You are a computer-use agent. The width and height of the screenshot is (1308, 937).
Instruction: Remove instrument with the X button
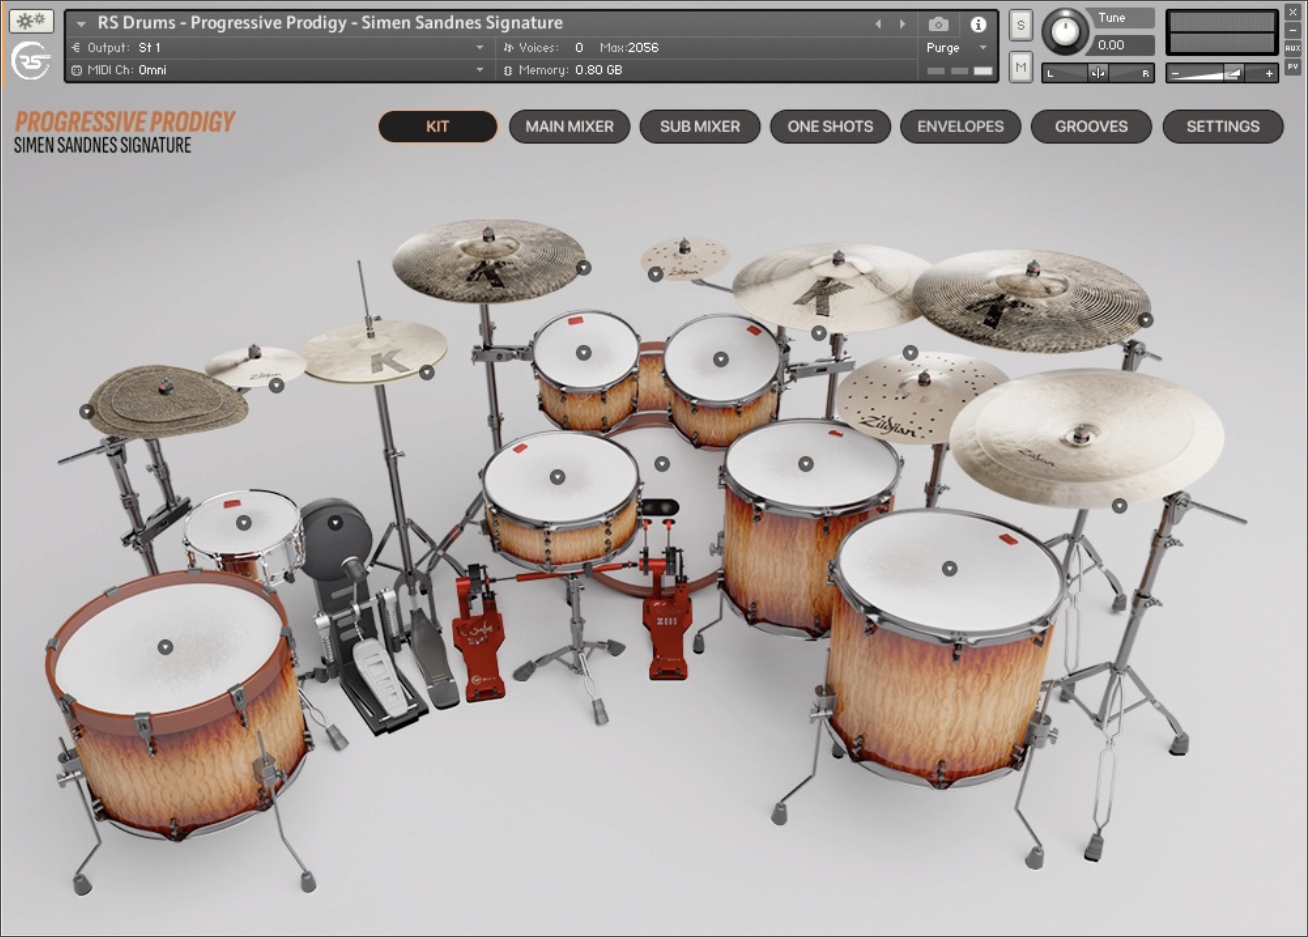(1292, 12)
